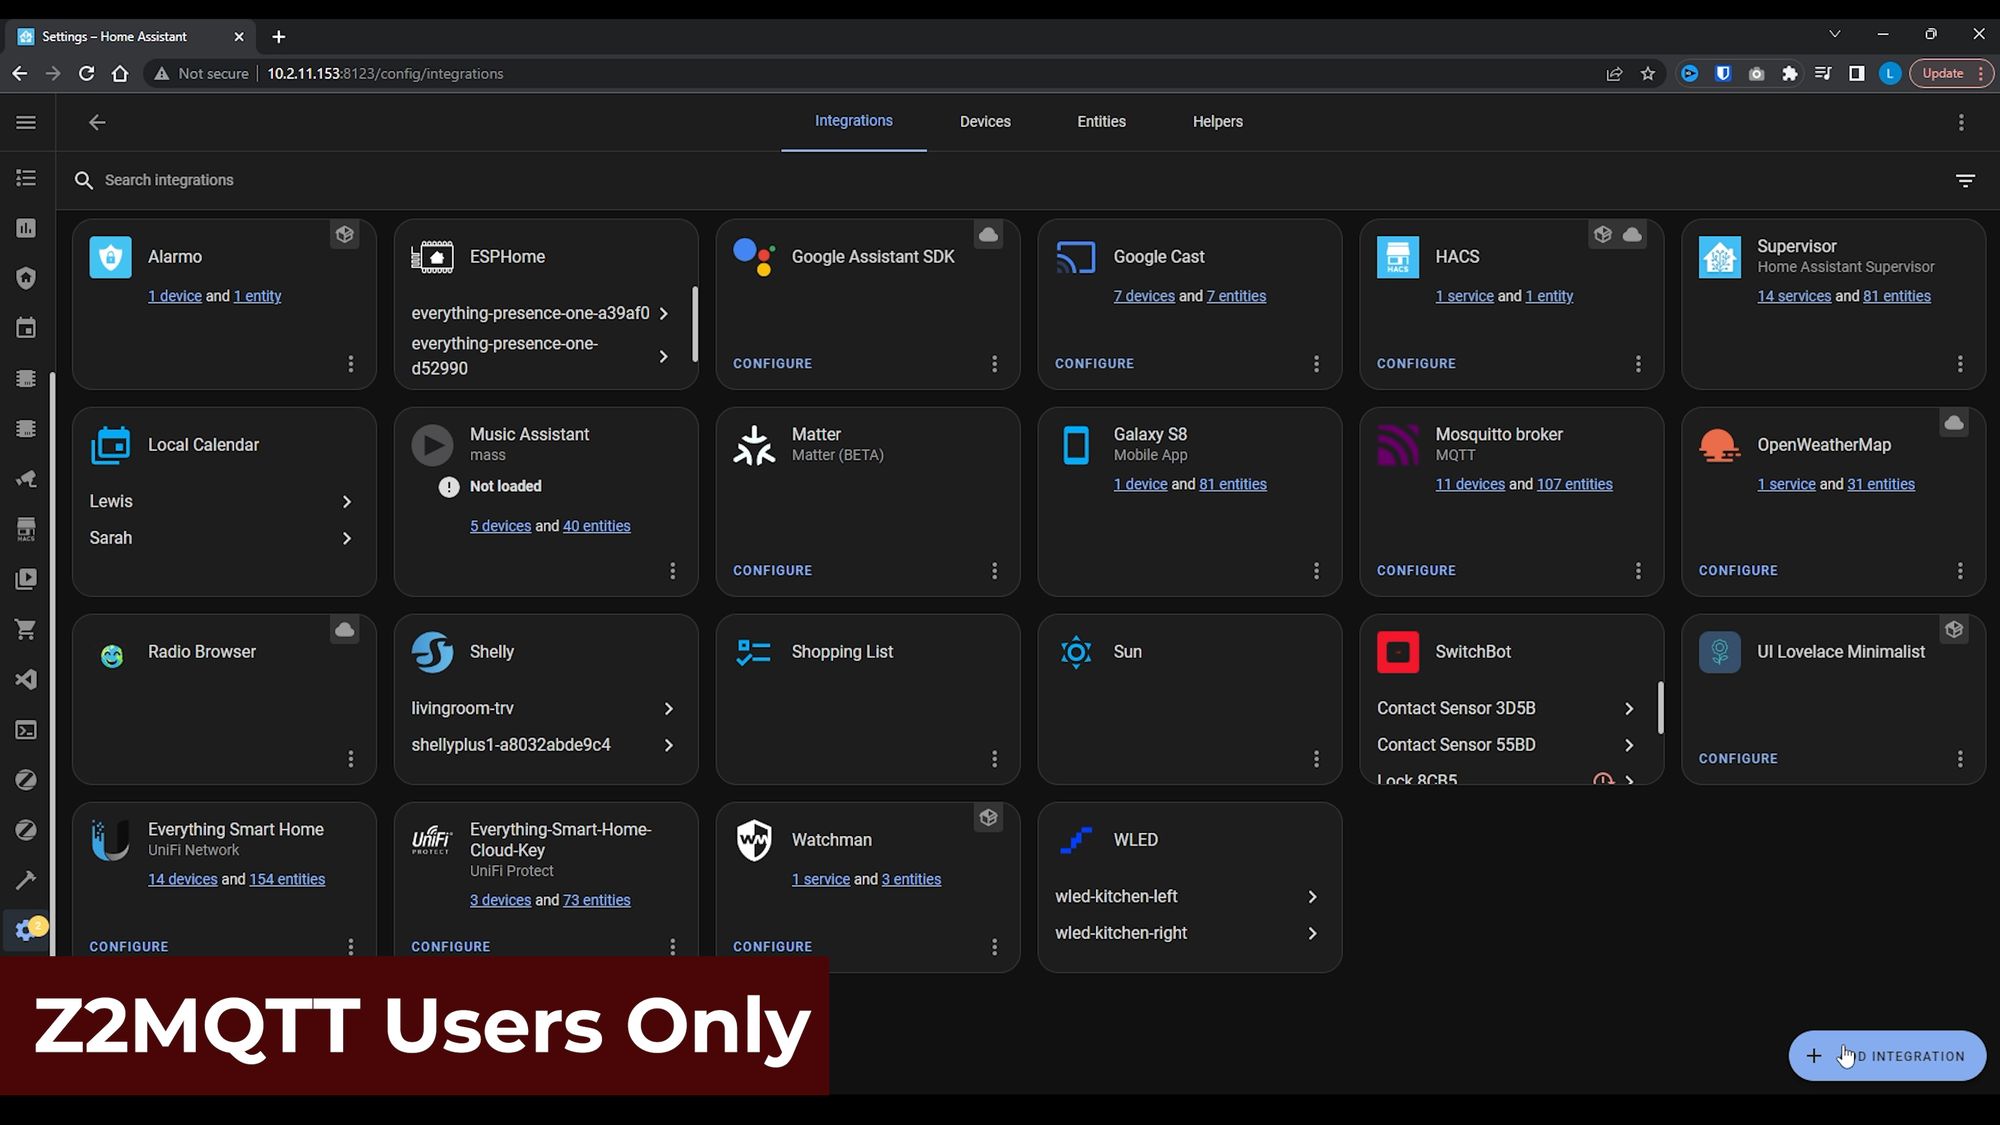
Task: Select the Watchman integration icon
Action: 754,839
